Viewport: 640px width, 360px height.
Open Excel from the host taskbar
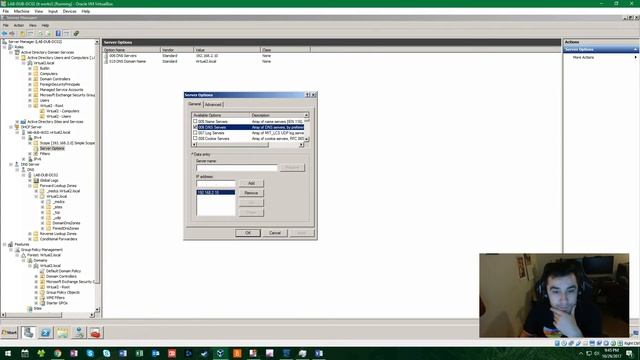[x=139, y=353]
